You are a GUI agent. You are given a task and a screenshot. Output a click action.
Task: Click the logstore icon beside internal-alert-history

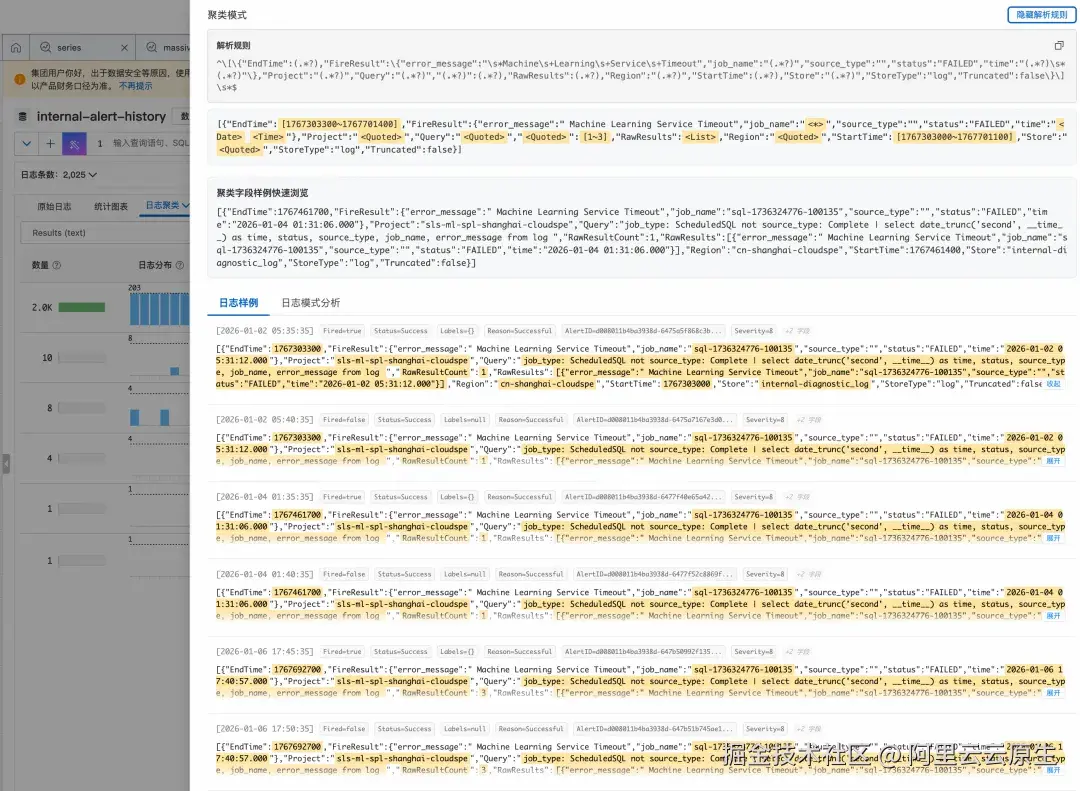[x=23, y=116]
